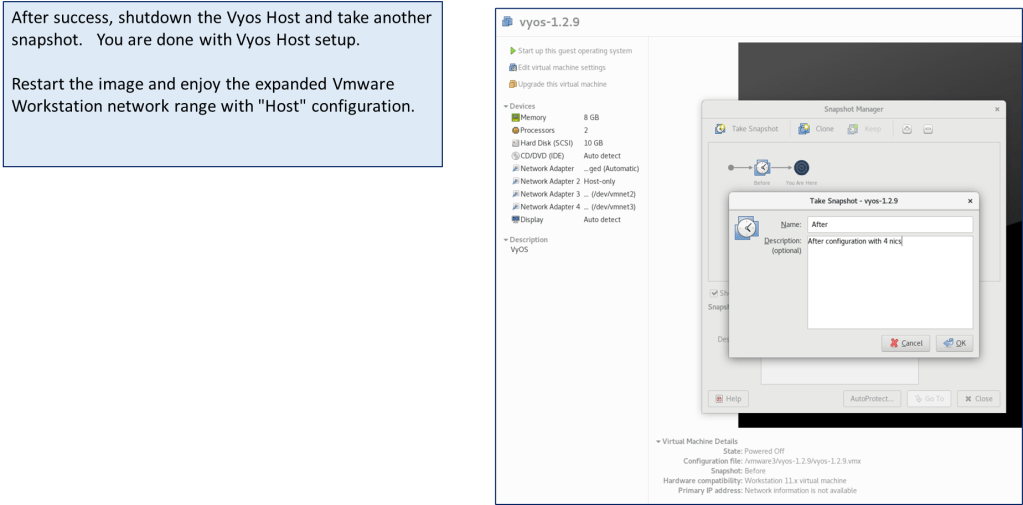1023x505 pixels.
Task: Collapse the Devices section
Action: 506,106
